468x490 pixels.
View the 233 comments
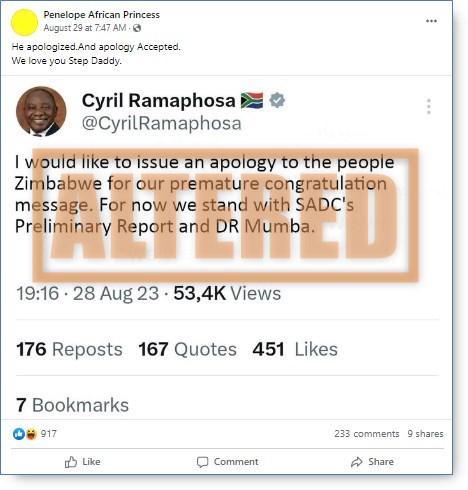[367, 434]
